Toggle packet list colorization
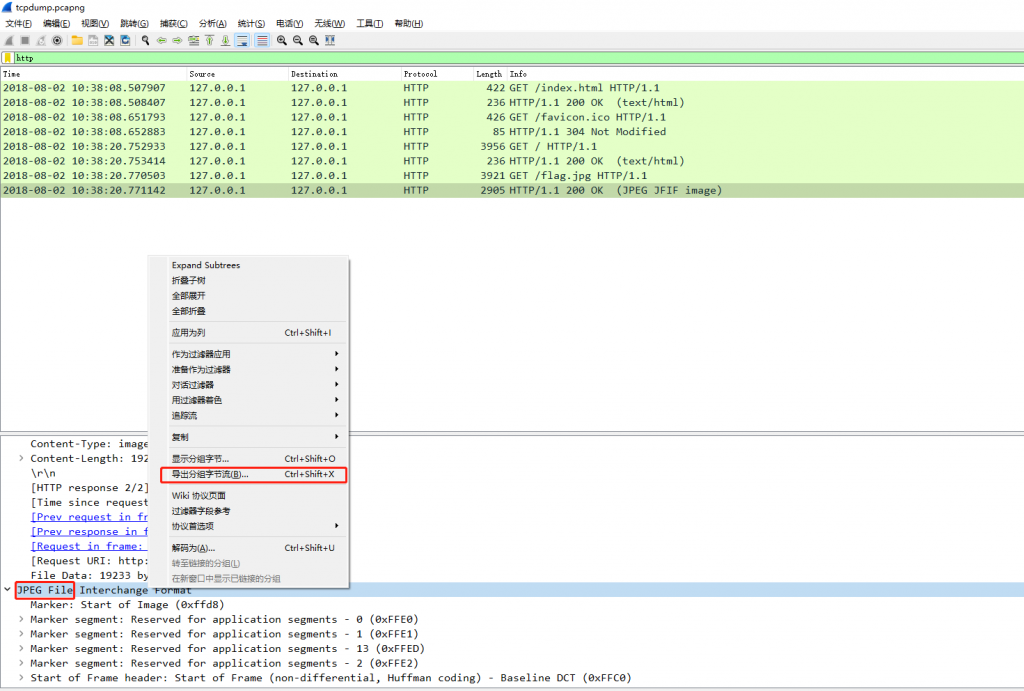Screen dimensions: 1024x691 pyautogui.click(x=262, y=40)
